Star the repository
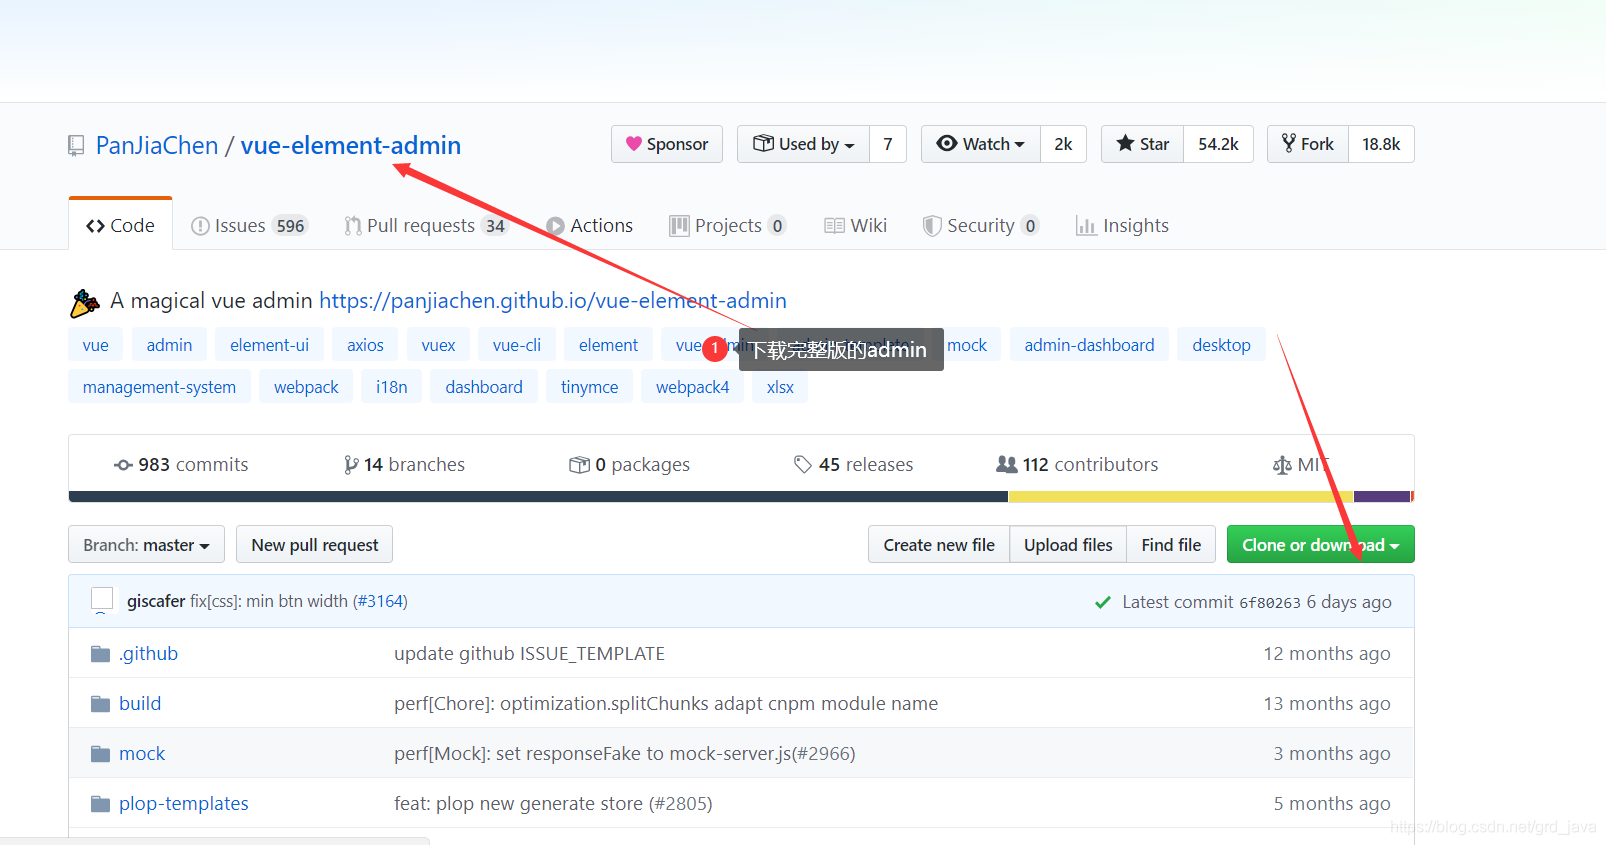Viewport: 1606px width, 845px height. point(1142,144)
